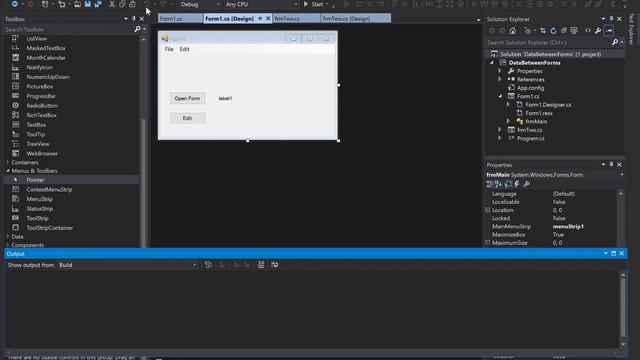Select App.config in Solution Explorer
Screen dimensions: 640x360
(530, 88)
